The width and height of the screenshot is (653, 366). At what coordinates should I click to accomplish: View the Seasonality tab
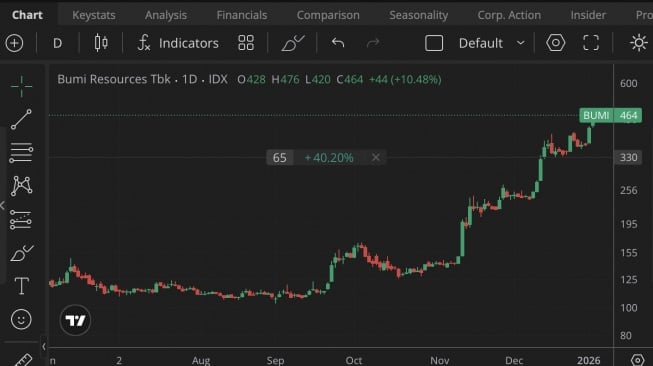point(419,15)
